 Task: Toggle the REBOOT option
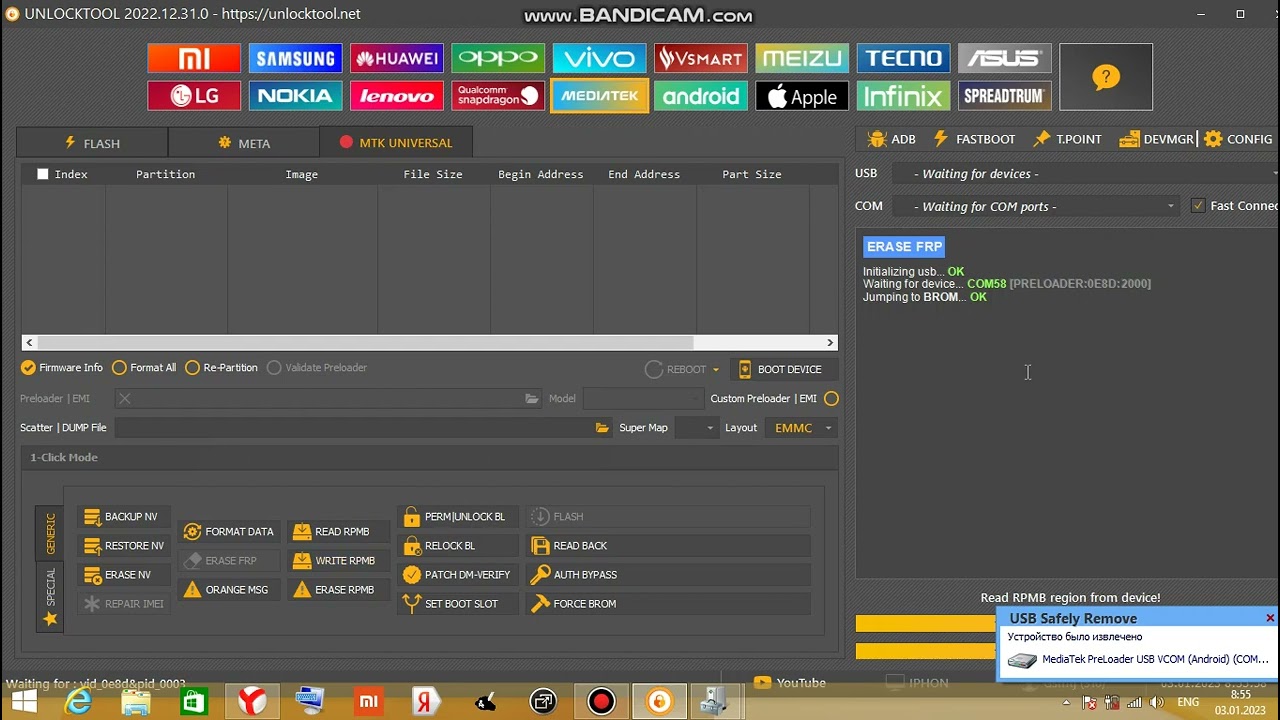tap(676, 370)
